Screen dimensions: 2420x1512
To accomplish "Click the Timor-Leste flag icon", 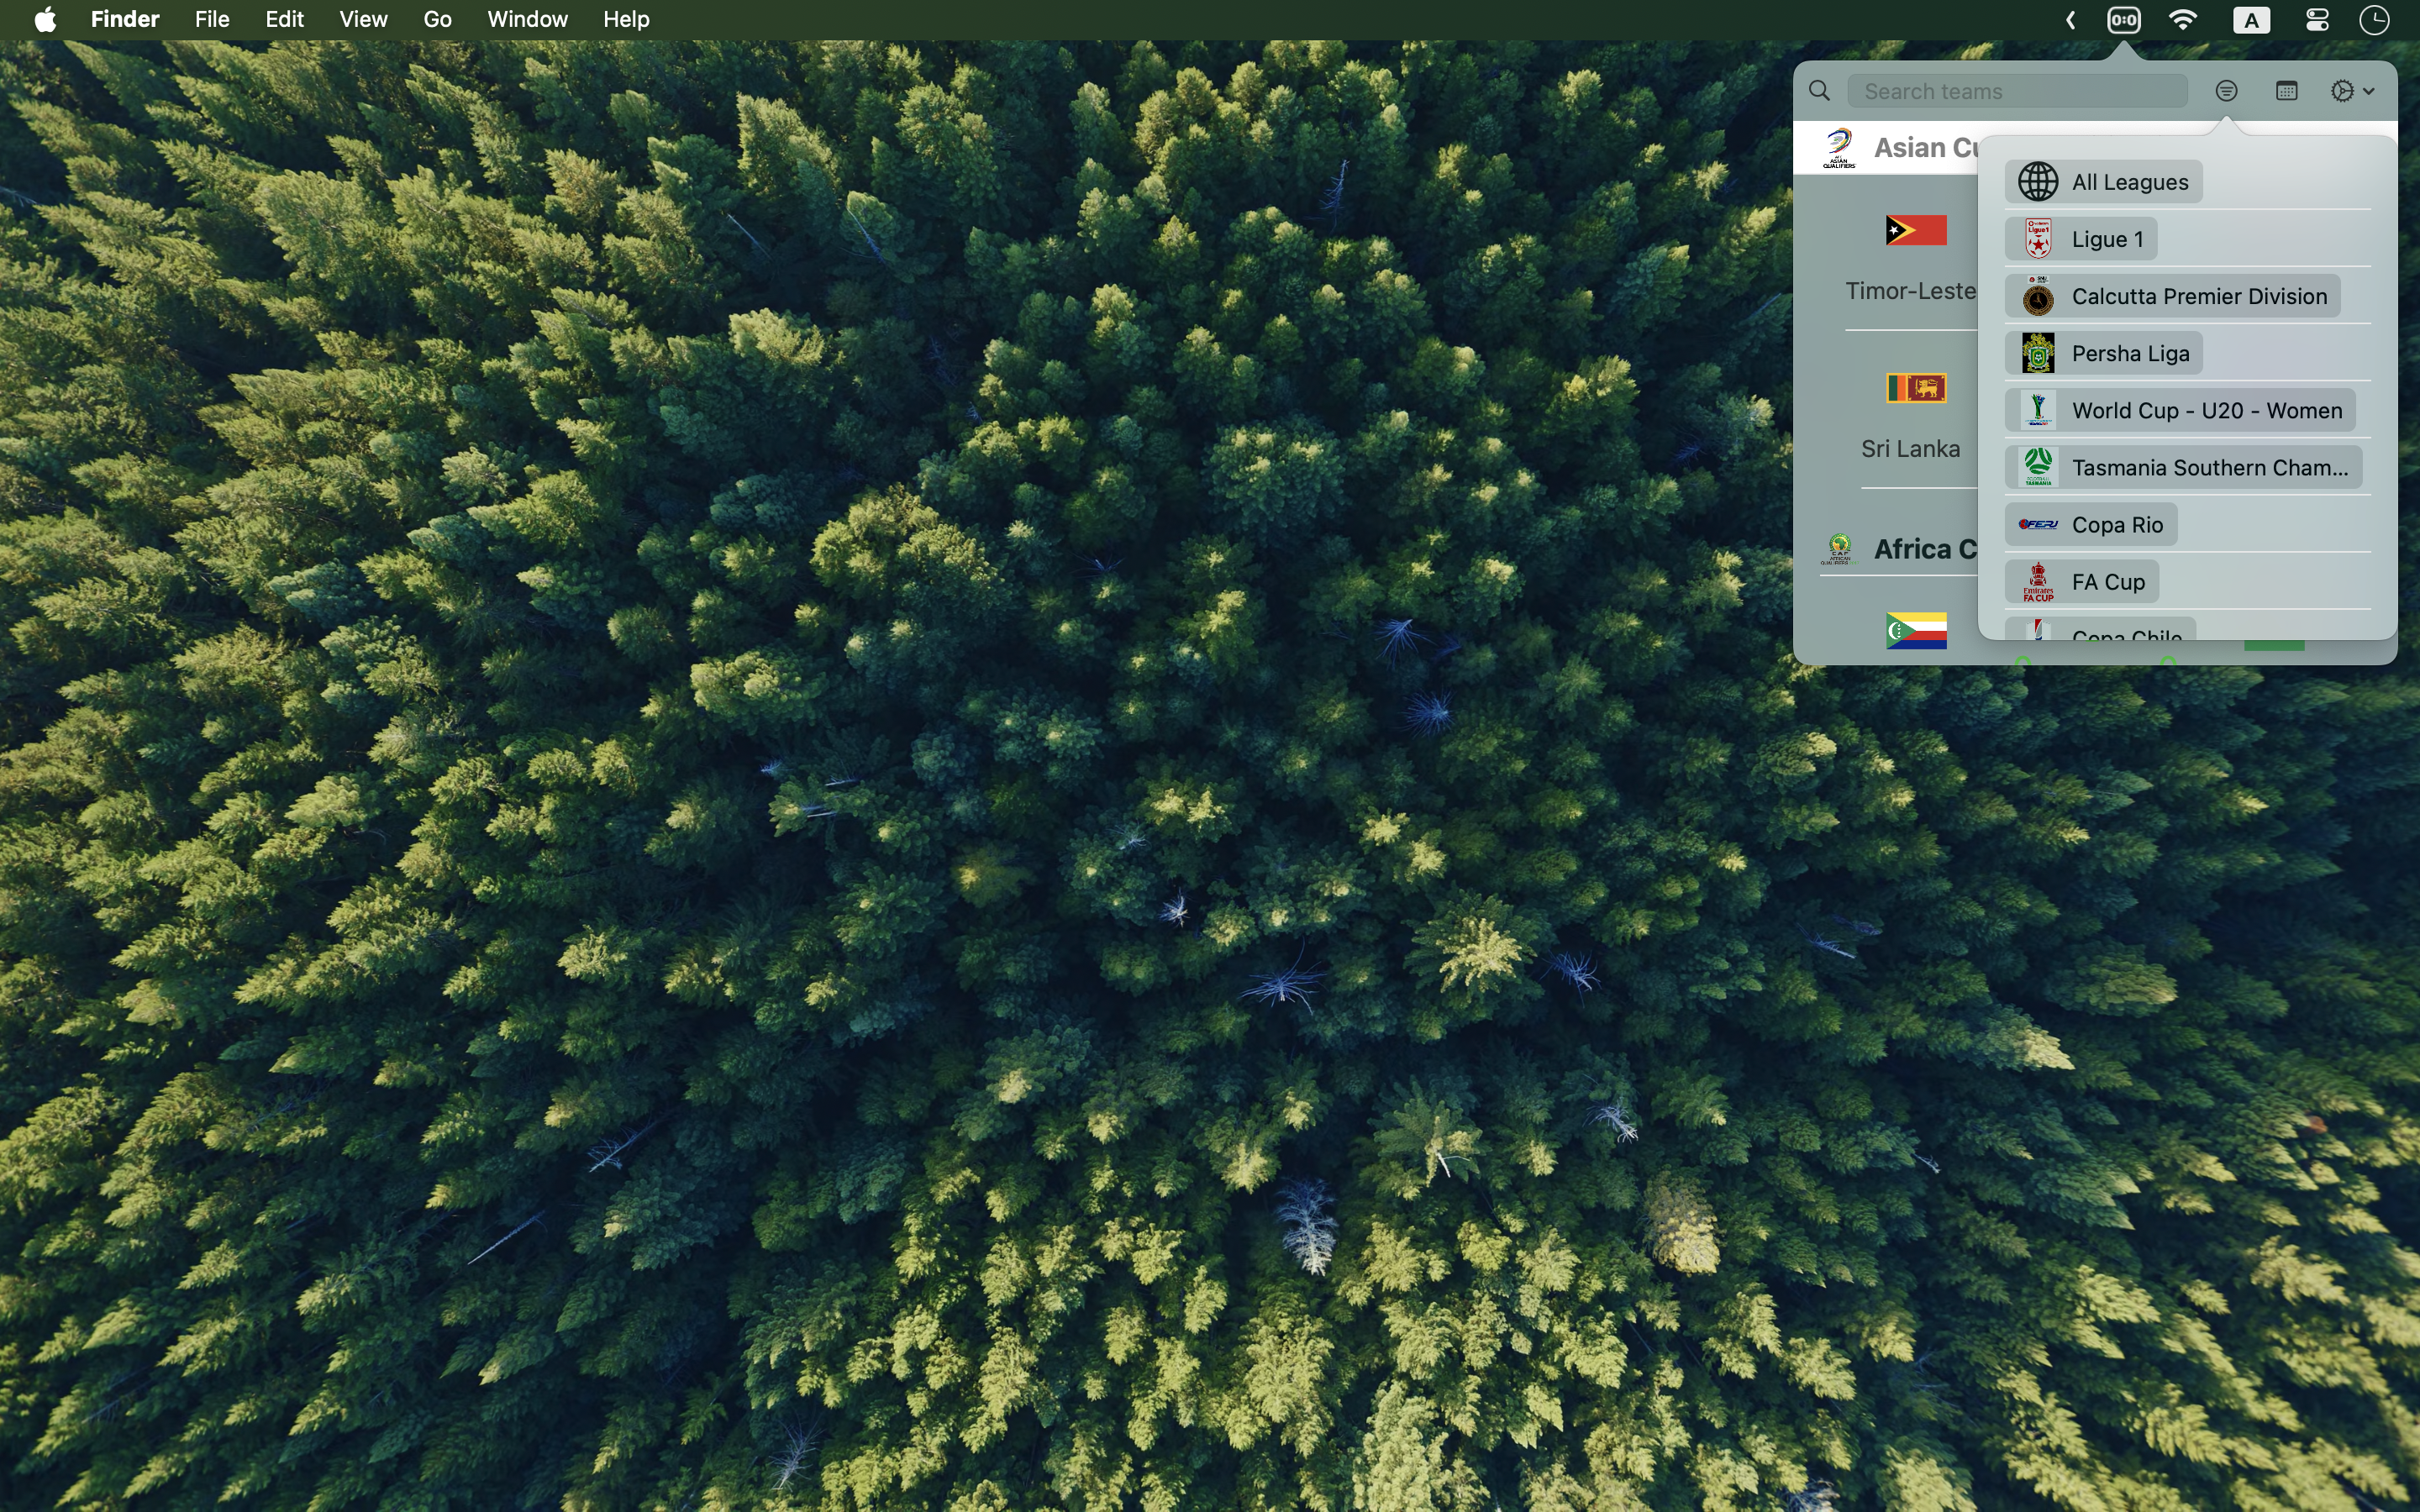I will point(1916,230).
